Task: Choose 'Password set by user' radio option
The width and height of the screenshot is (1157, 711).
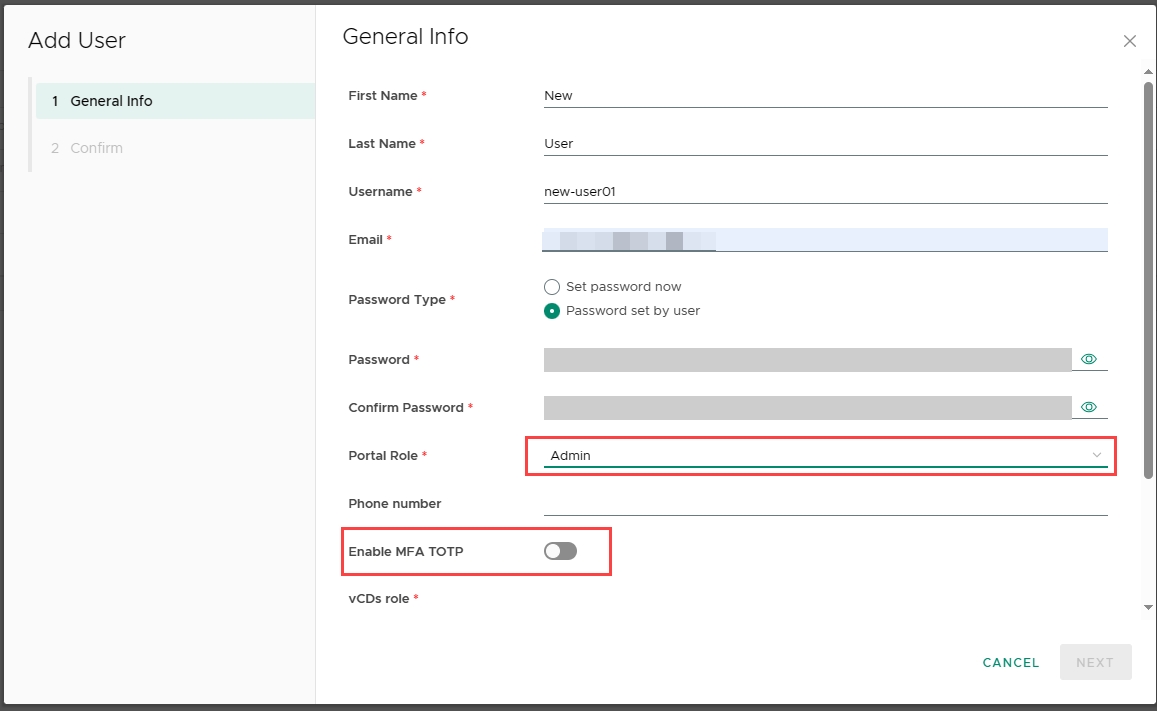Action: 552,311
